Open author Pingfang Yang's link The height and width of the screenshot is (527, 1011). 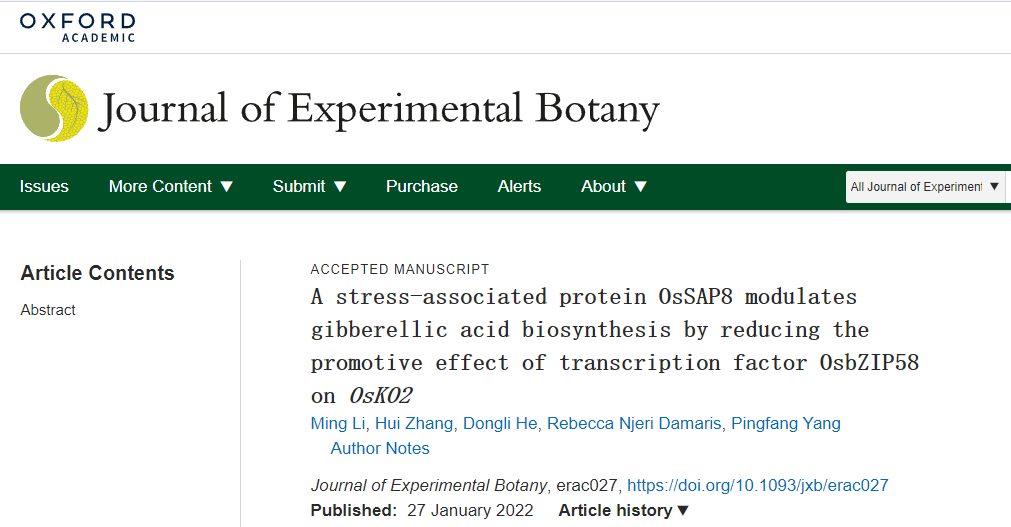pyautogui.click(x=786, y=423)
